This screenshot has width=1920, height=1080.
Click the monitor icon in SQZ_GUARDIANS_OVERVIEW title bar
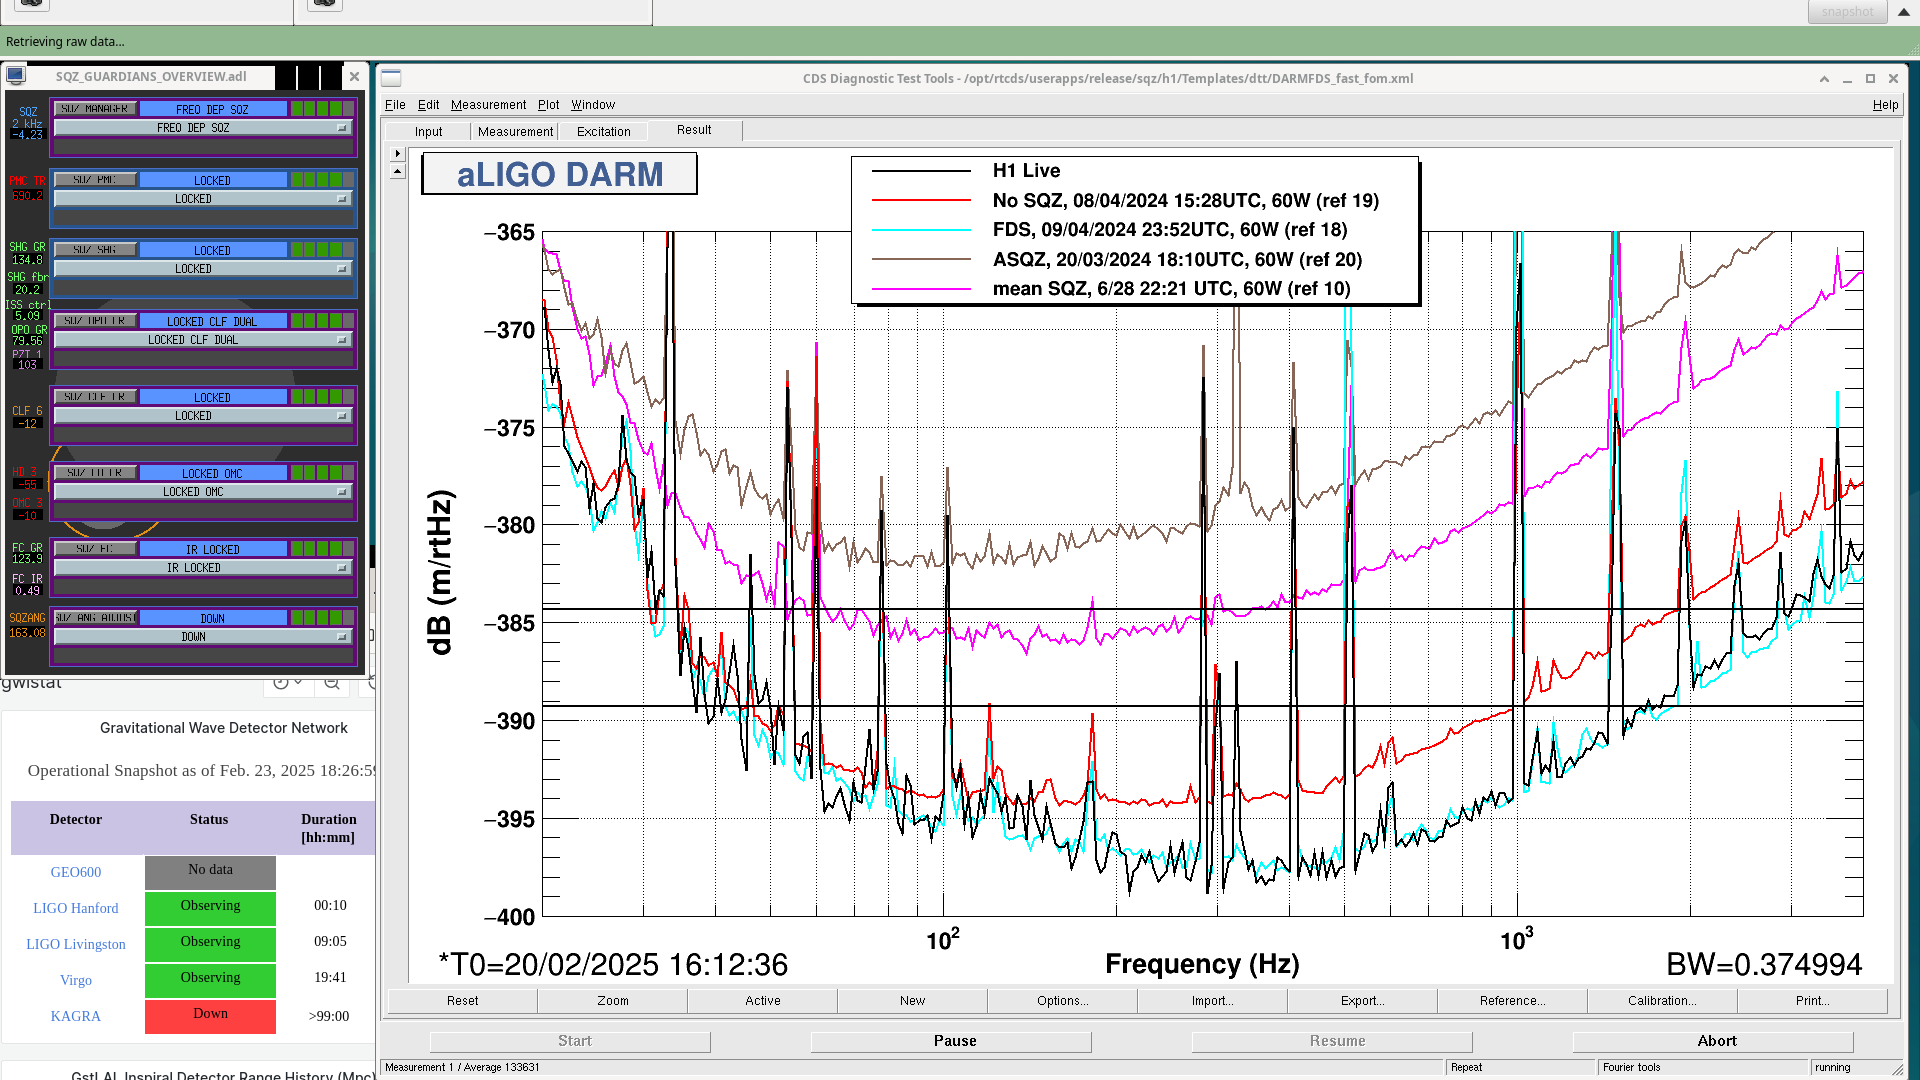coord(15,76)
